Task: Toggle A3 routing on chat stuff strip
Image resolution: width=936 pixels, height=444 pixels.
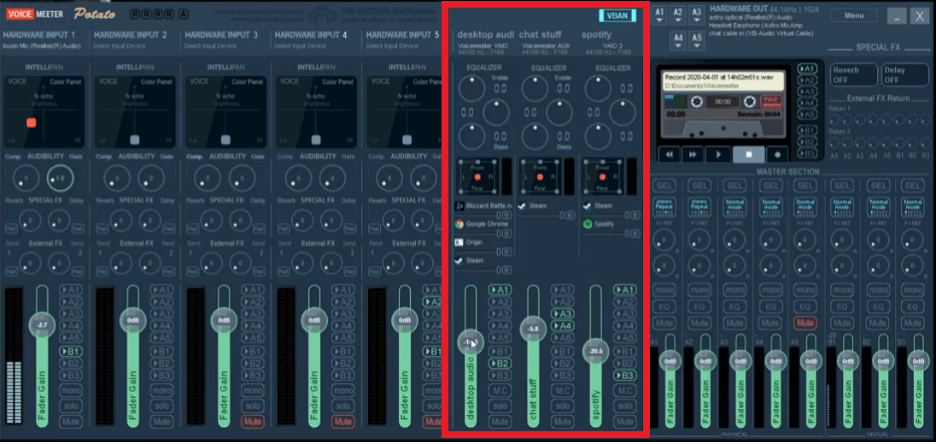Action: tap(563, 314)
